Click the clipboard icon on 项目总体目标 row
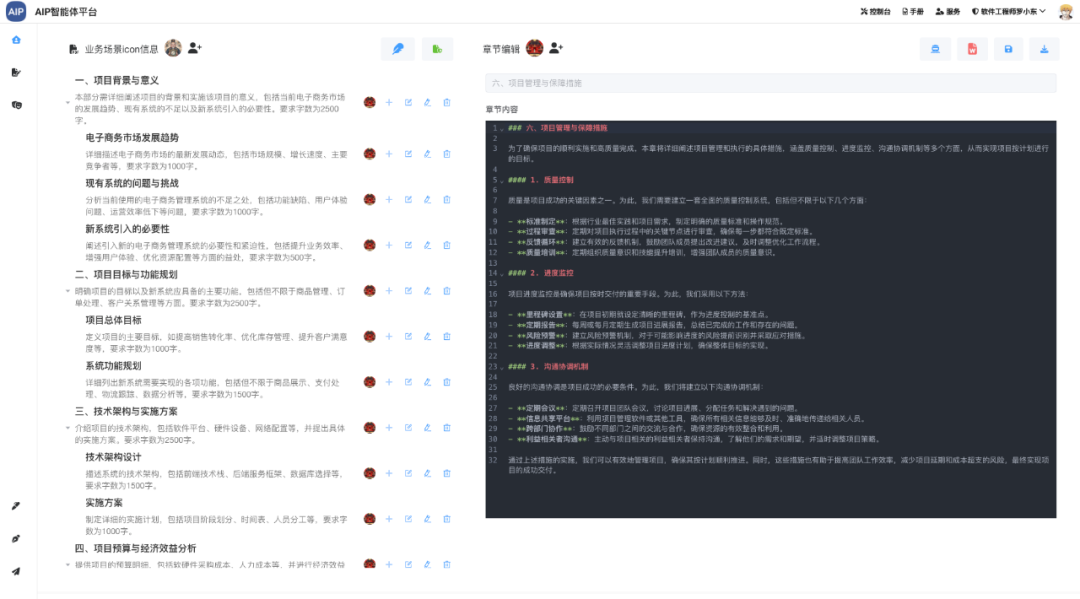Image resolution: width=1080 pixels, height=599 pixels. pyautogui.click(x=447, y=337)
